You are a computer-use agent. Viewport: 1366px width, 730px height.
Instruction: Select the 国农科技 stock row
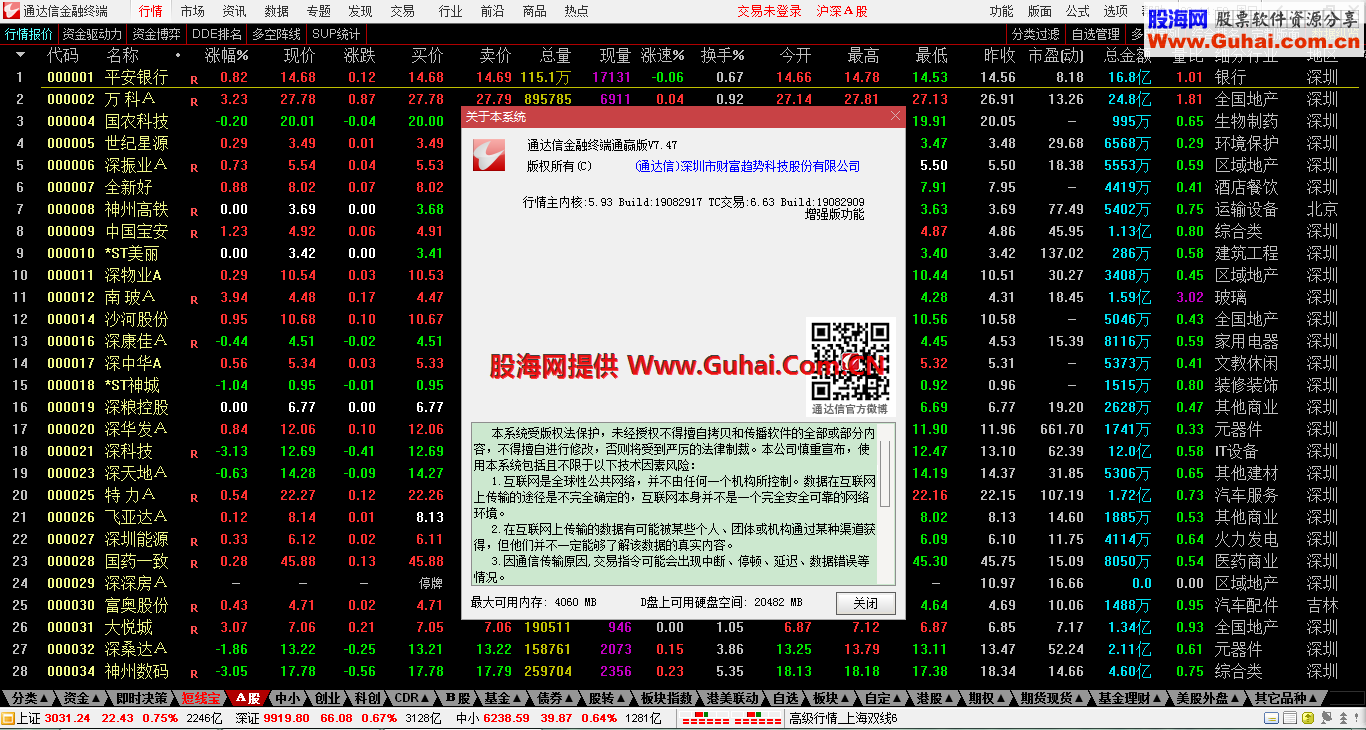tap(683, 121)
